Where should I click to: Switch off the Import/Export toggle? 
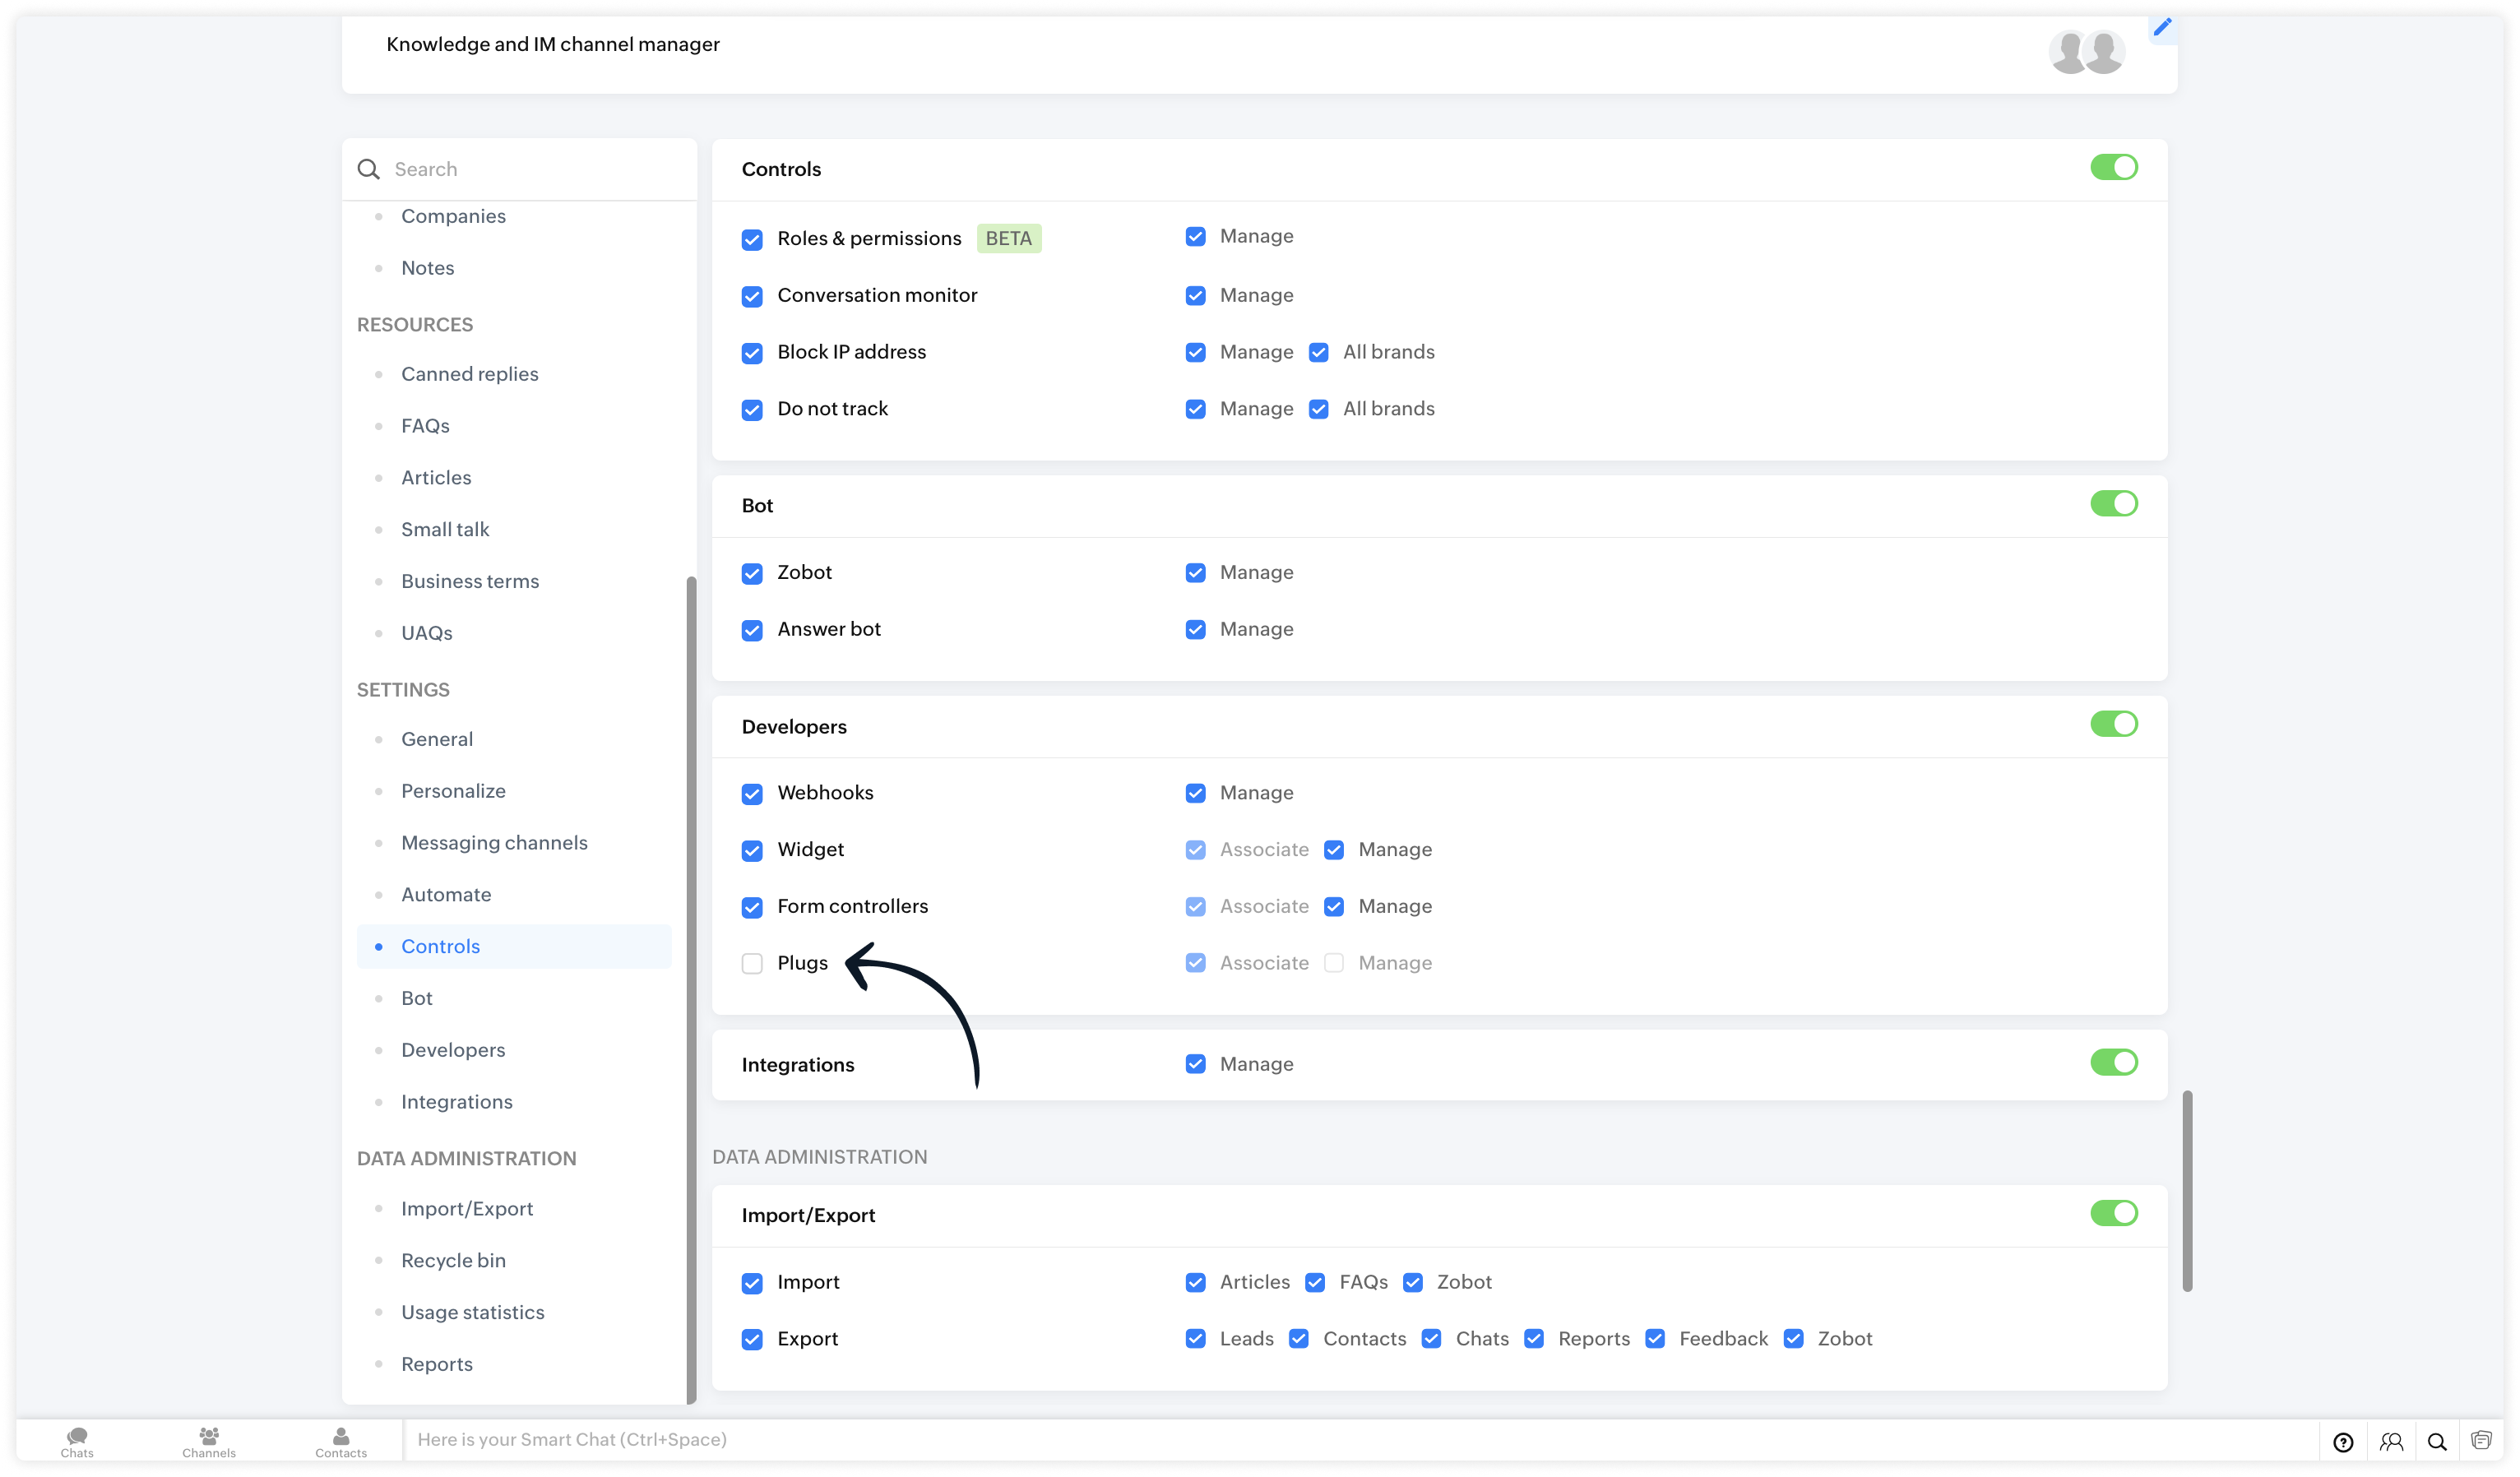tap(2113, 1213)
